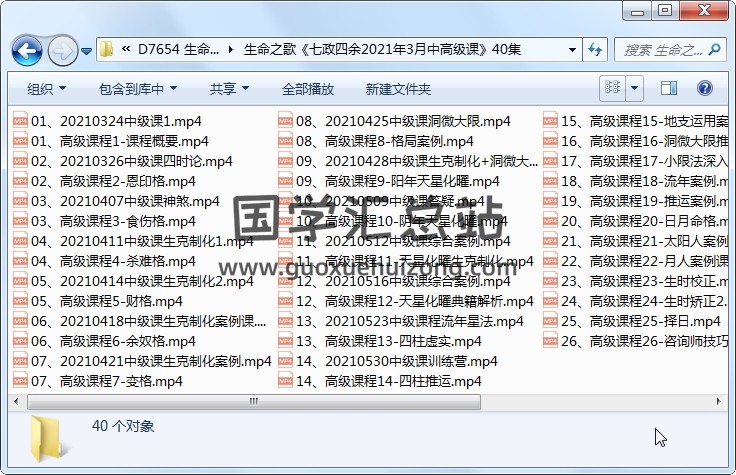Select file 07、20210421中级课生克制化案例.mp4
The width and height of the screenshot is (736, 475).
point(142,361)
